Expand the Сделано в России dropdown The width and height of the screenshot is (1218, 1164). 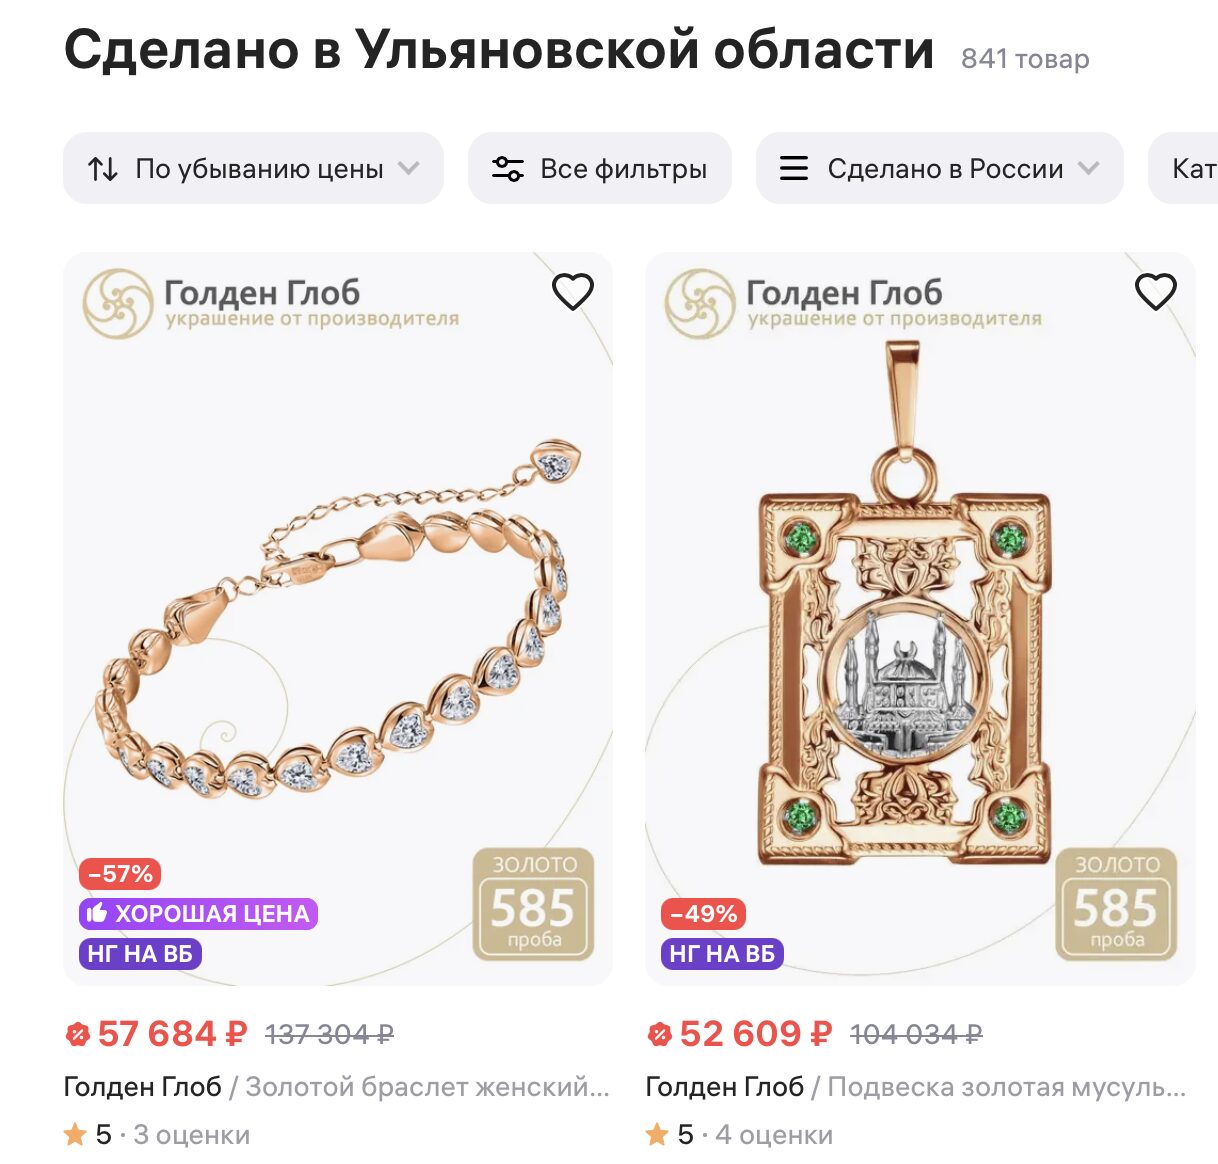pos(940,168)
